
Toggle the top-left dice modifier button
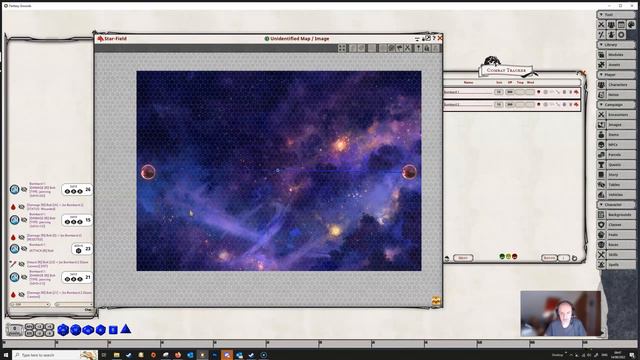point(29,327)
